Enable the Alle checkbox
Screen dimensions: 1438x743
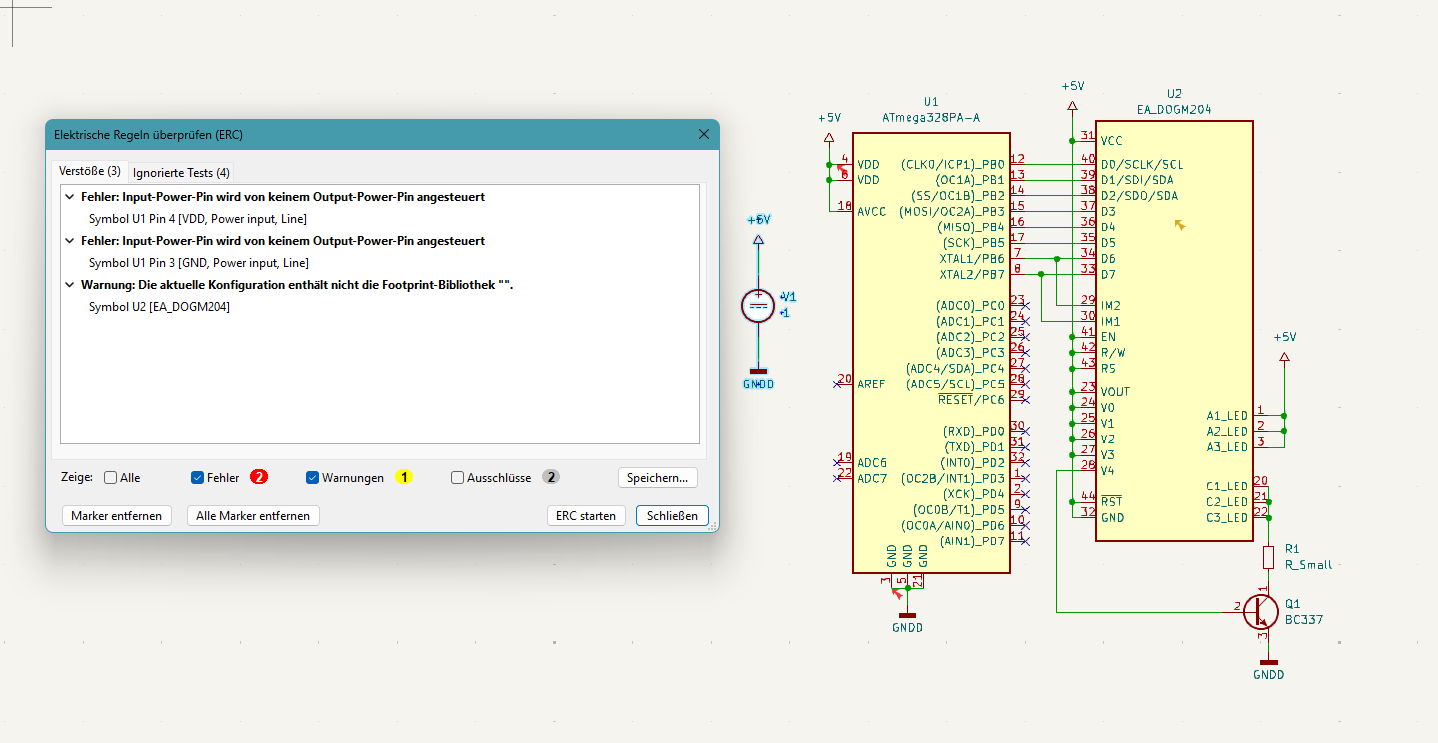pyautogui.click(x=111, y=478)
